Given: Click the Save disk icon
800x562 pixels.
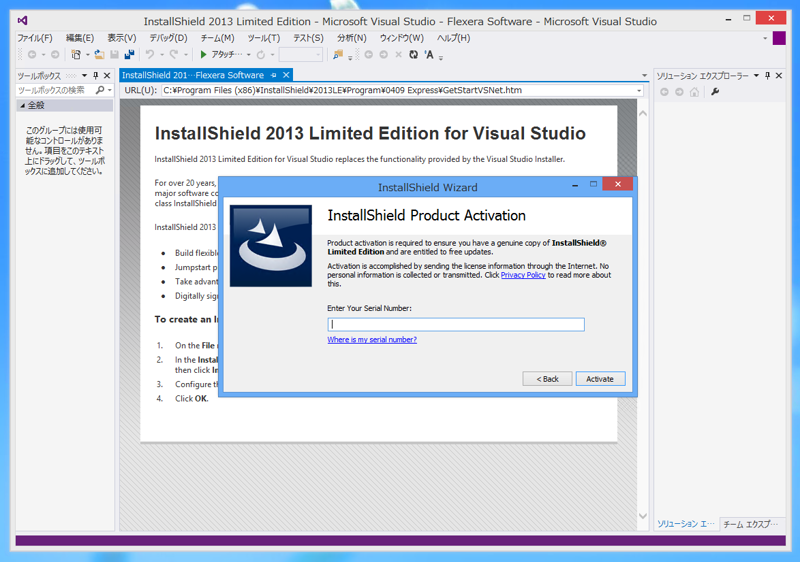Looking at the screenshot, I should pos(114,55).
